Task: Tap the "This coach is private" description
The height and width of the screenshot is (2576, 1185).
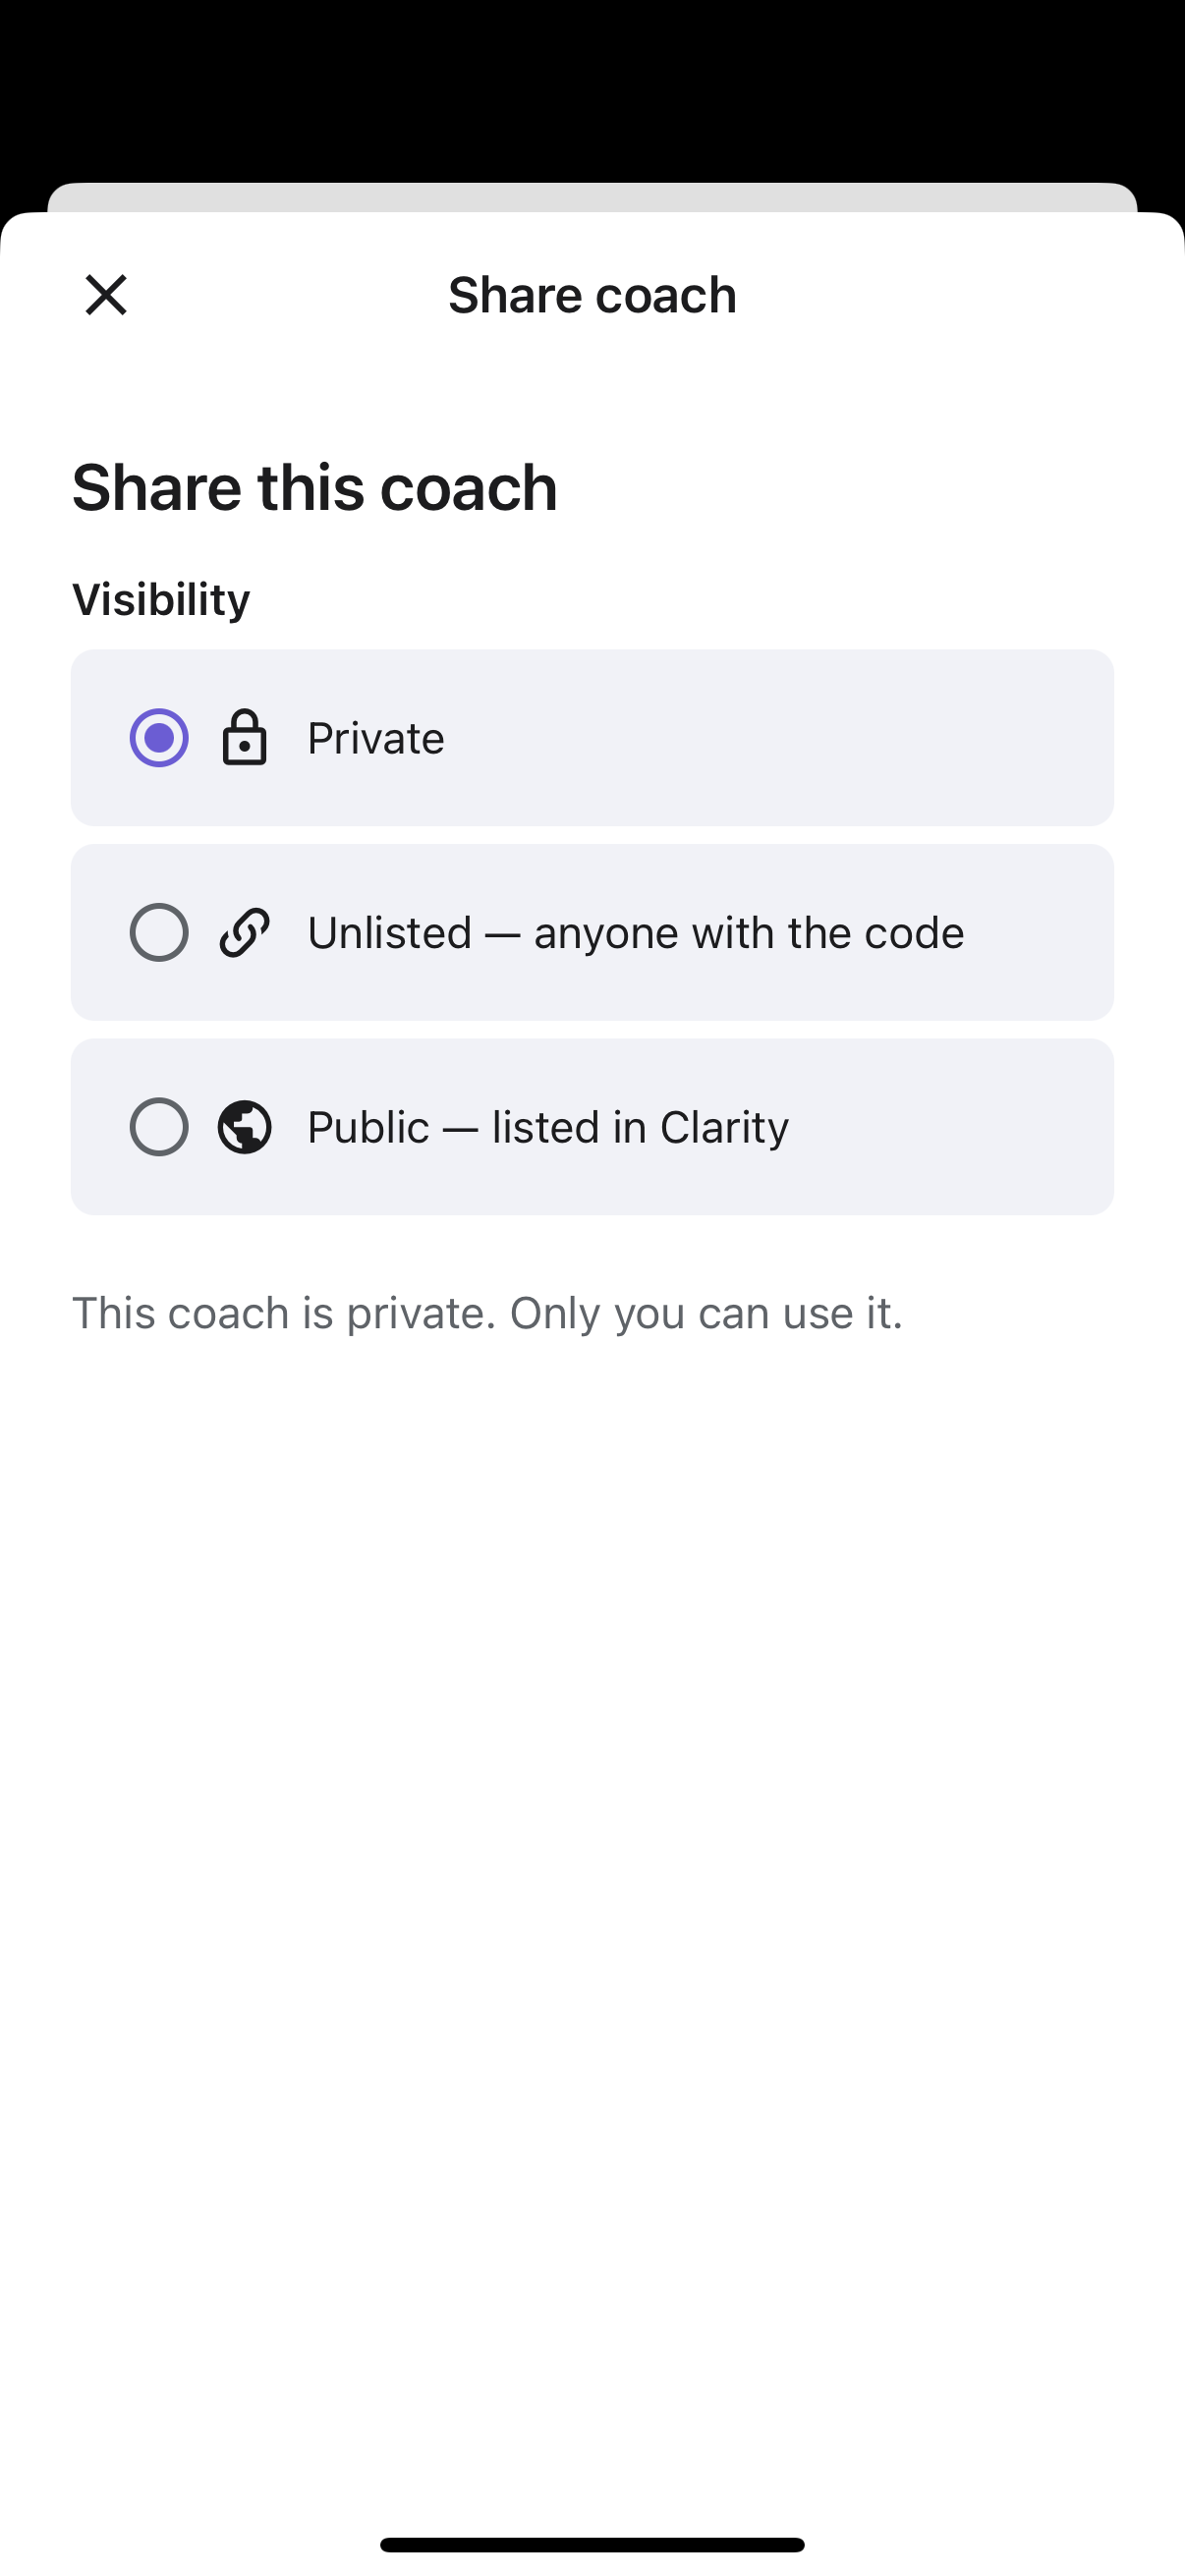Action: coord(487,1312)
